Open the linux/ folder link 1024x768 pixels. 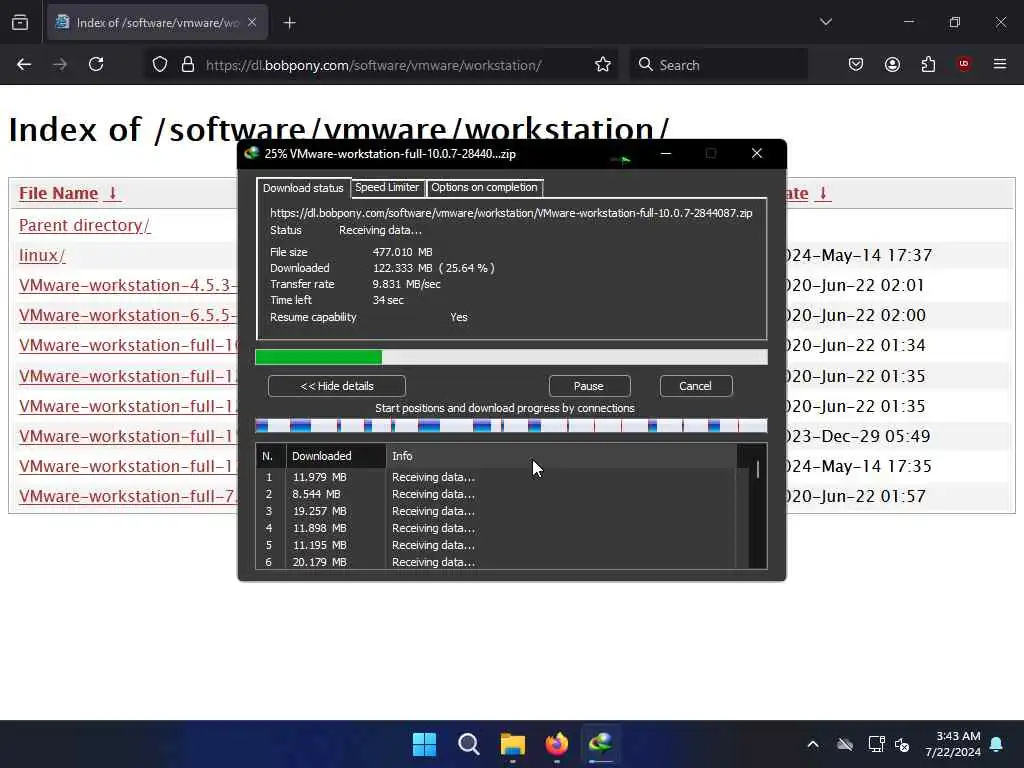(42, 255)
